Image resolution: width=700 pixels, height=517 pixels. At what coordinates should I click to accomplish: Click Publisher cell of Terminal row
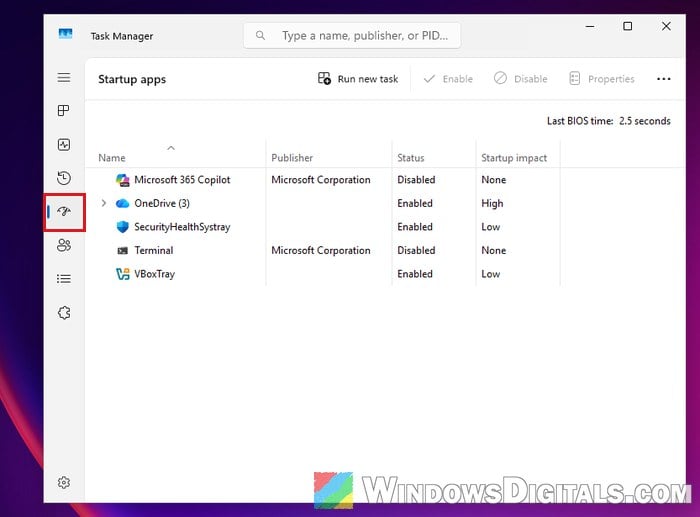click(x=321, y=250)
